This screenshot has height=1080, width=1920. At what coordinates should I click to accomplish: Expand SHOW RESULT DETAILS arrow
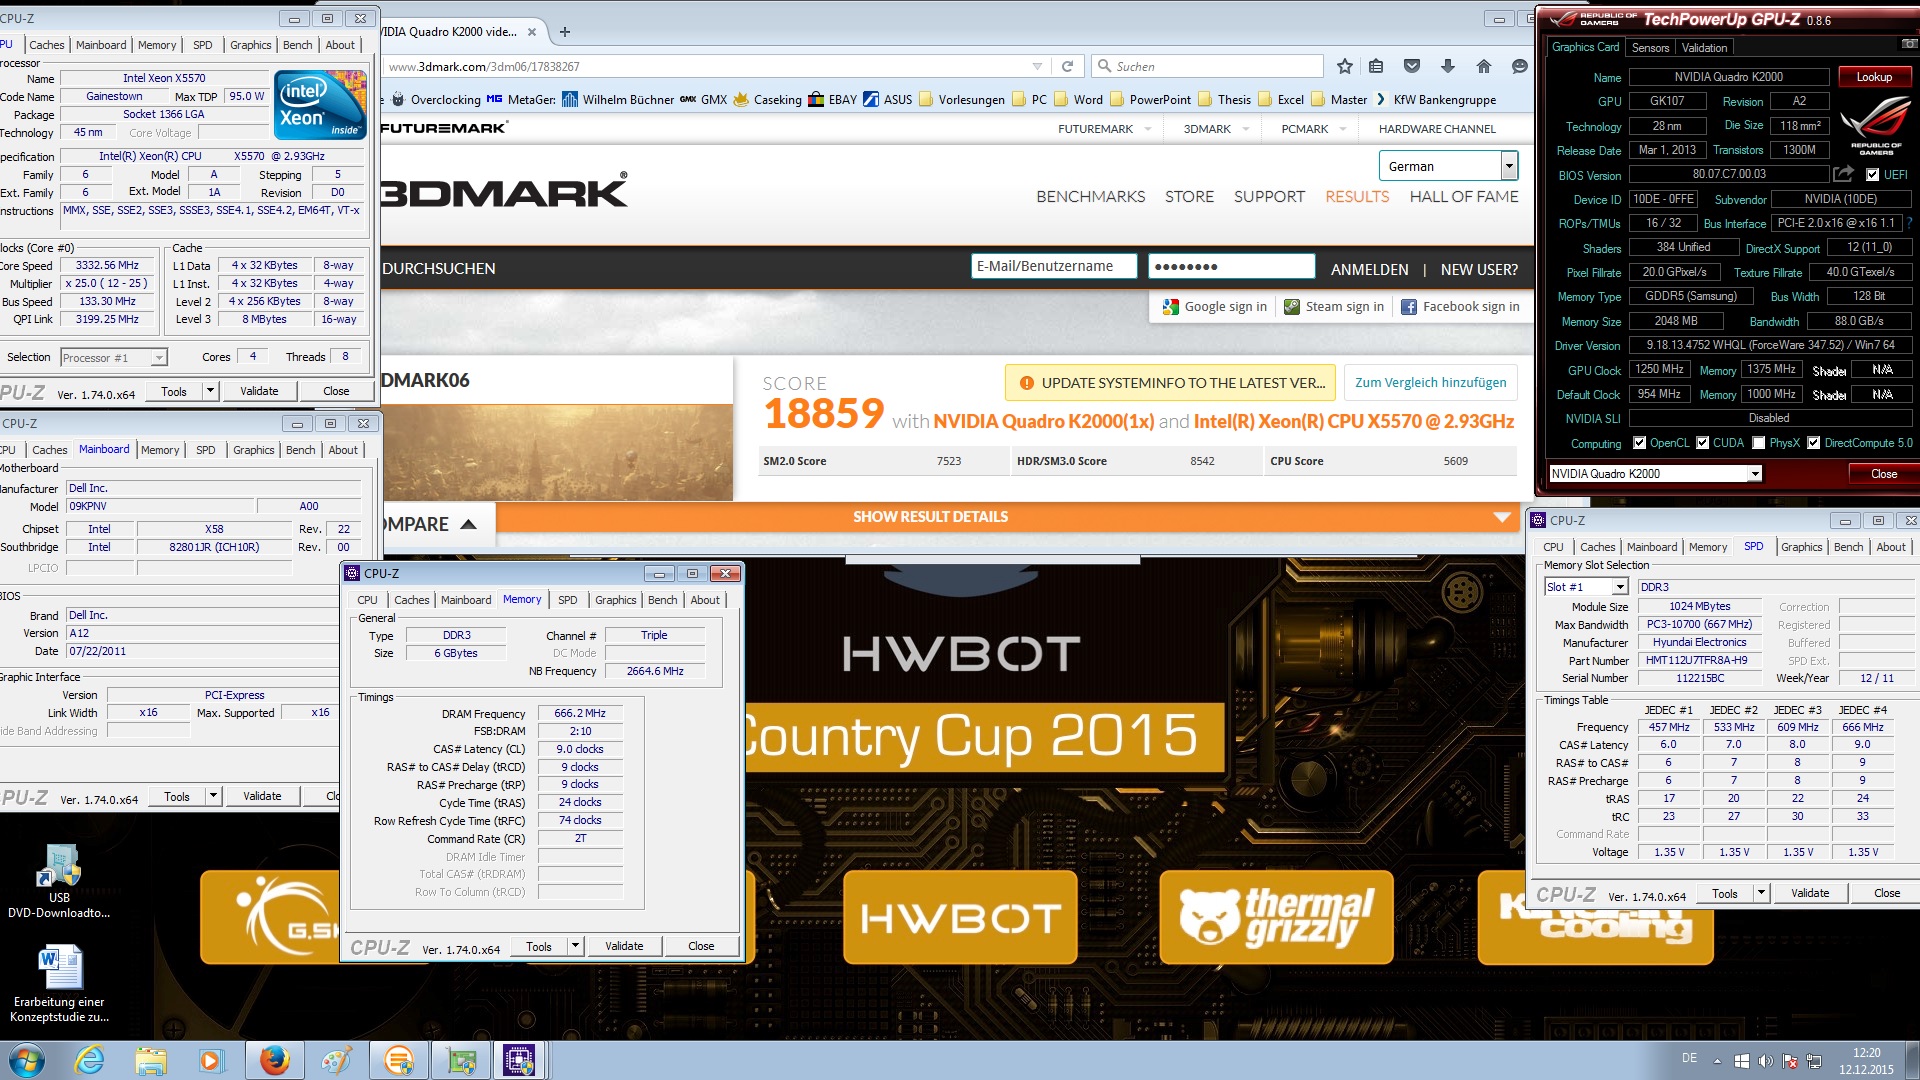click(1501, 517)
